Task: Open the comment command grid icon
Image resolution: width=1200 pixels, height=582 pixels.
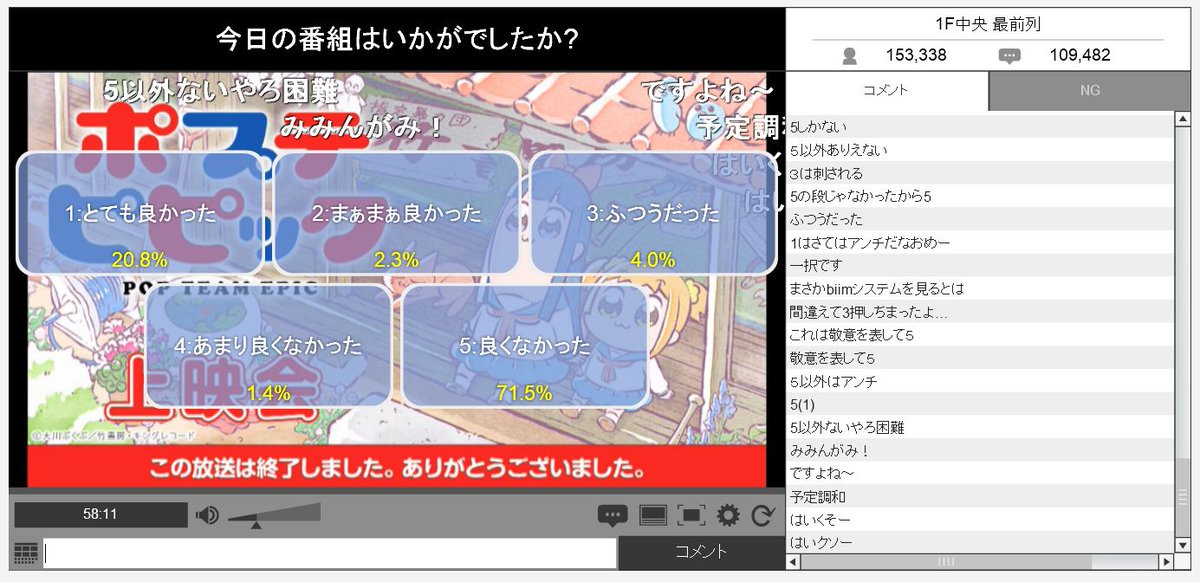Action: (x=26, y=553)
